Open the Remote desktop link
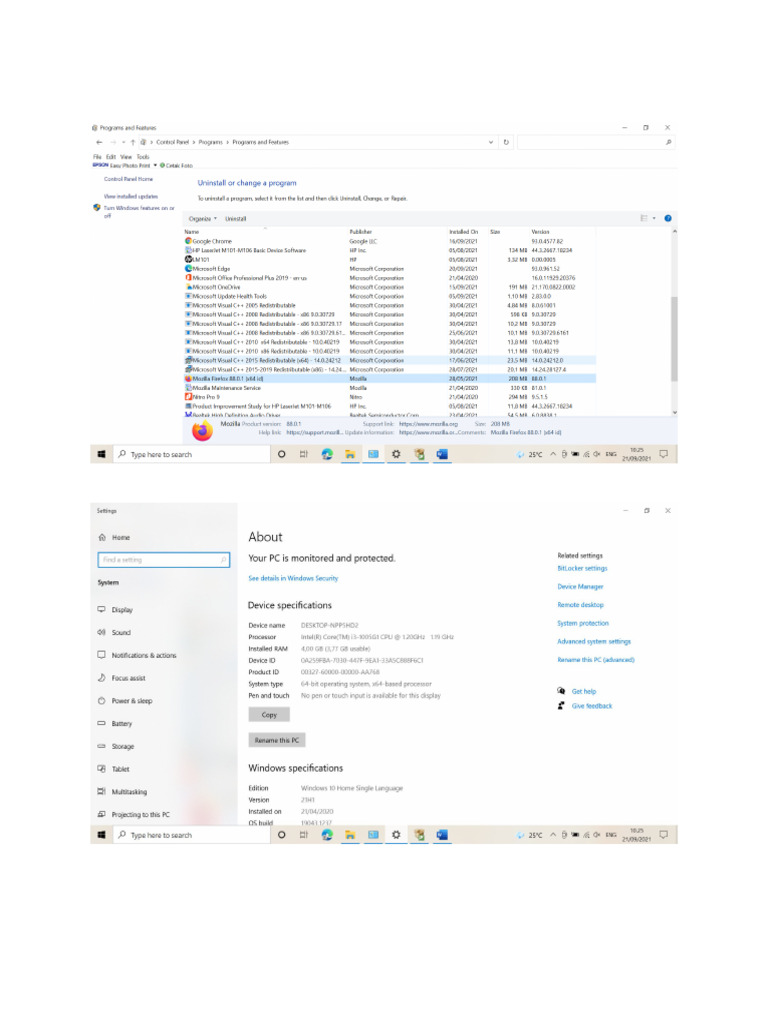The image size is (768, 1024). click(580, 605)
